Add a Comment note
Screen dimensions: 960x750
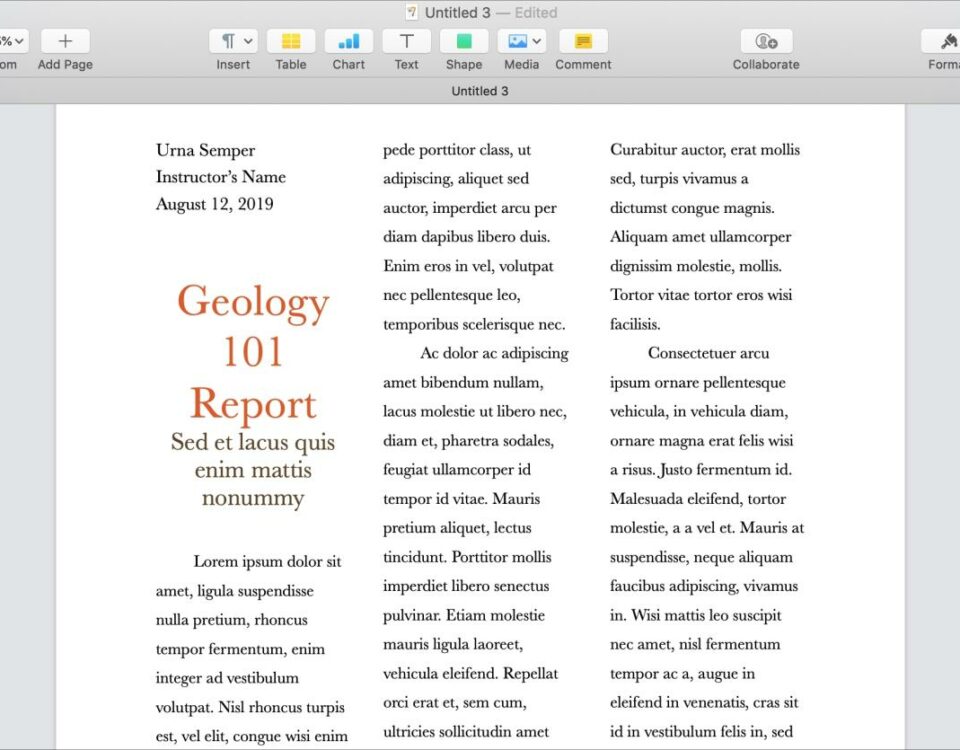(x=583, y=41)
